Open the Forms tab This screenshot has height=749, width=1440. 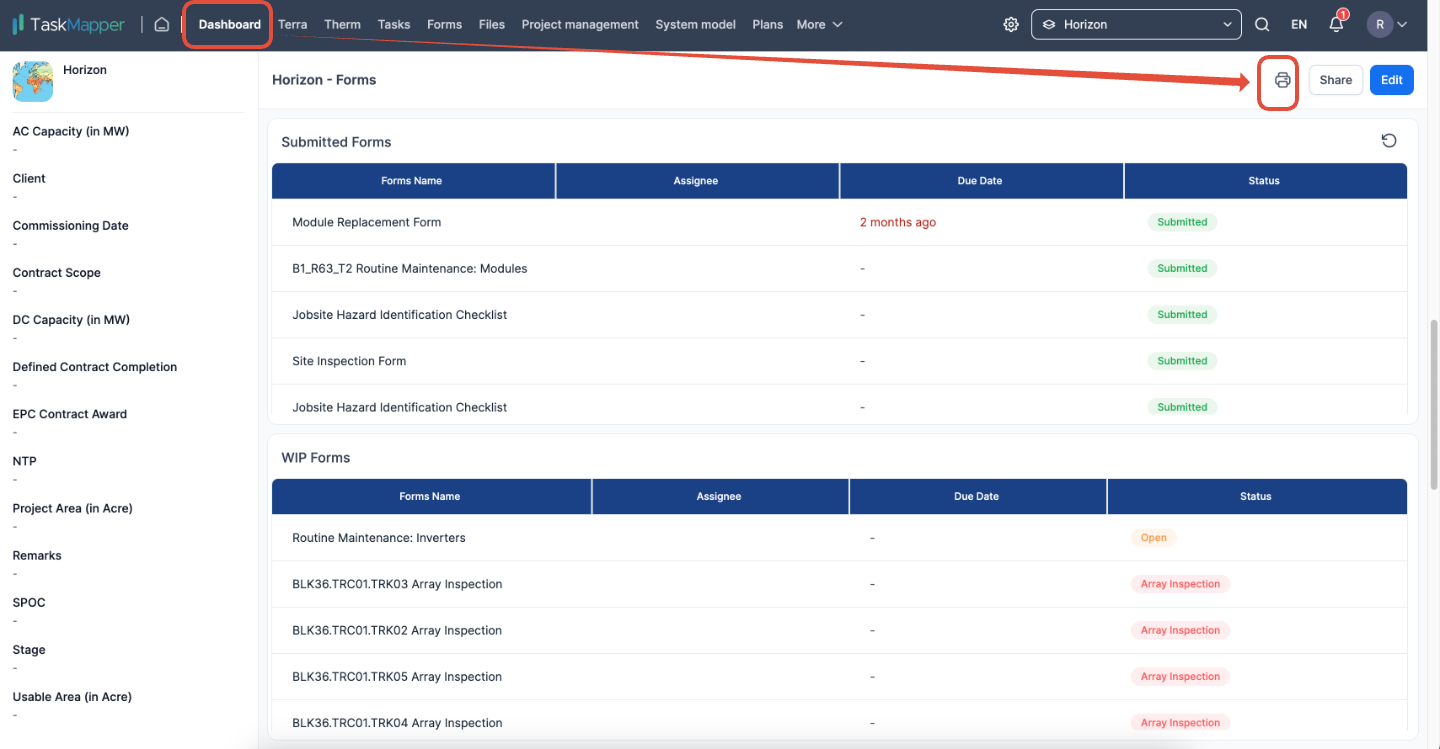coord(444,24)
